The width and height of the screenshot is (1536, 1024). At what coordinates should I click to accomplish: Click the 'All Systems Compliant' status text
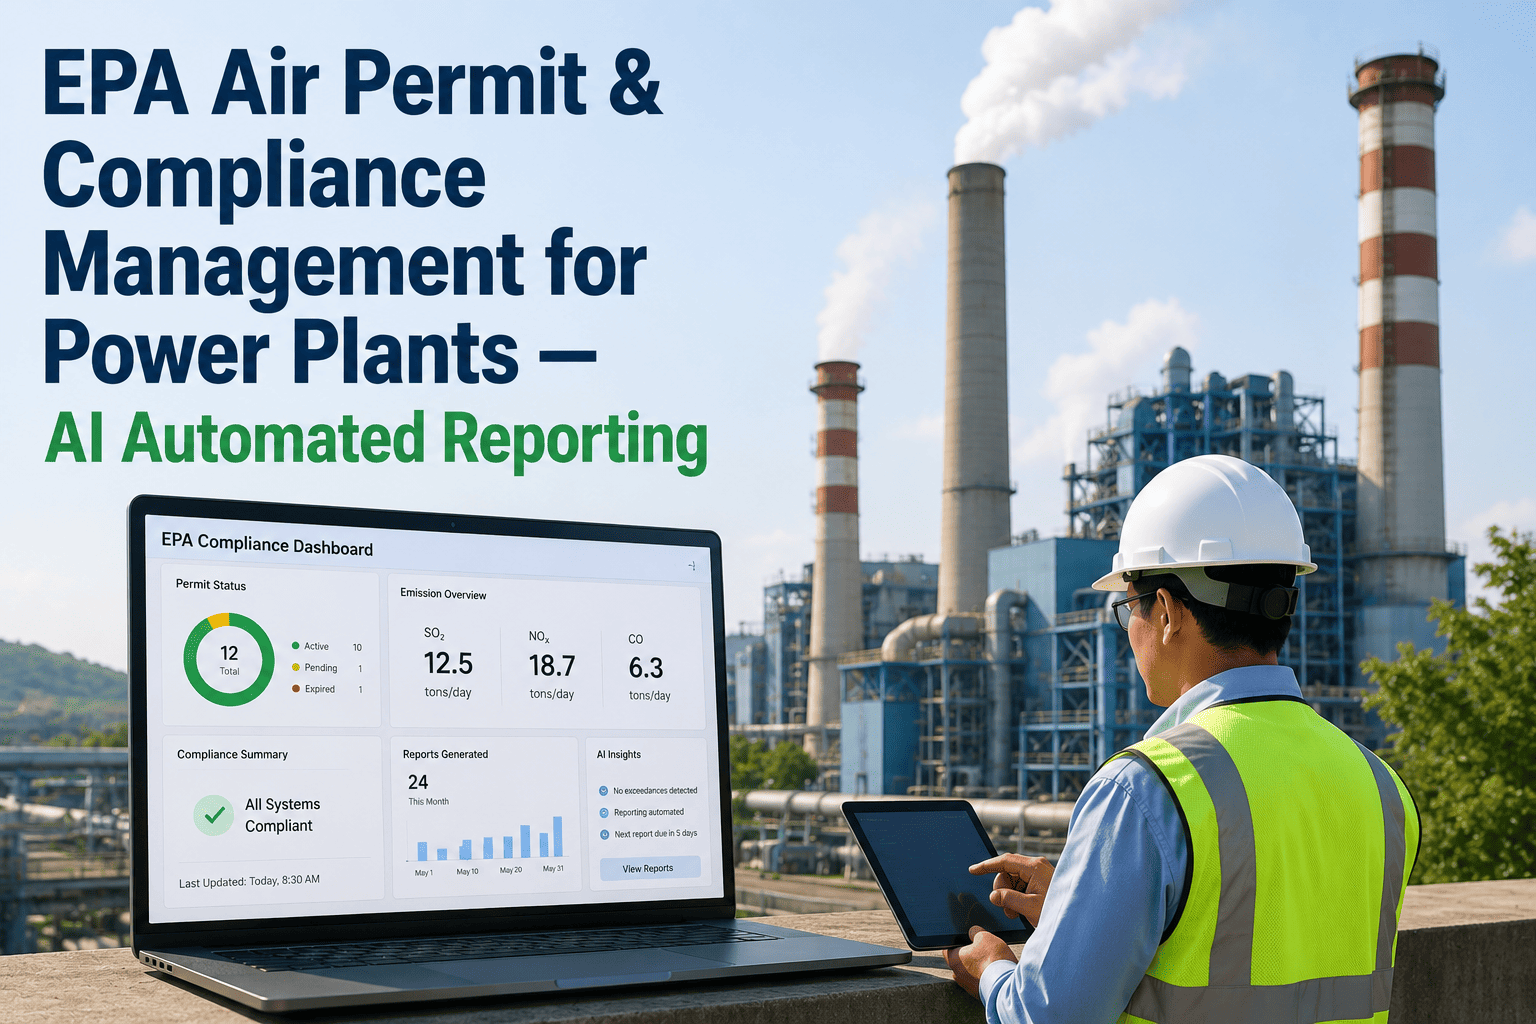pyautogui.click(x=283, y=815)
